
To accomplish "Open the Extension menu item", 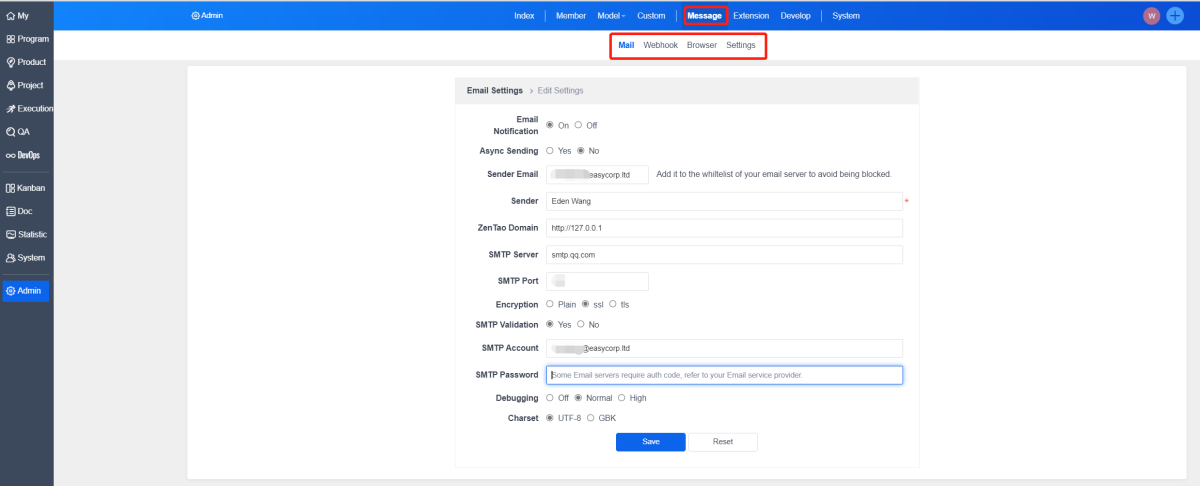I will pyautogui.click(x=751, y=16).
